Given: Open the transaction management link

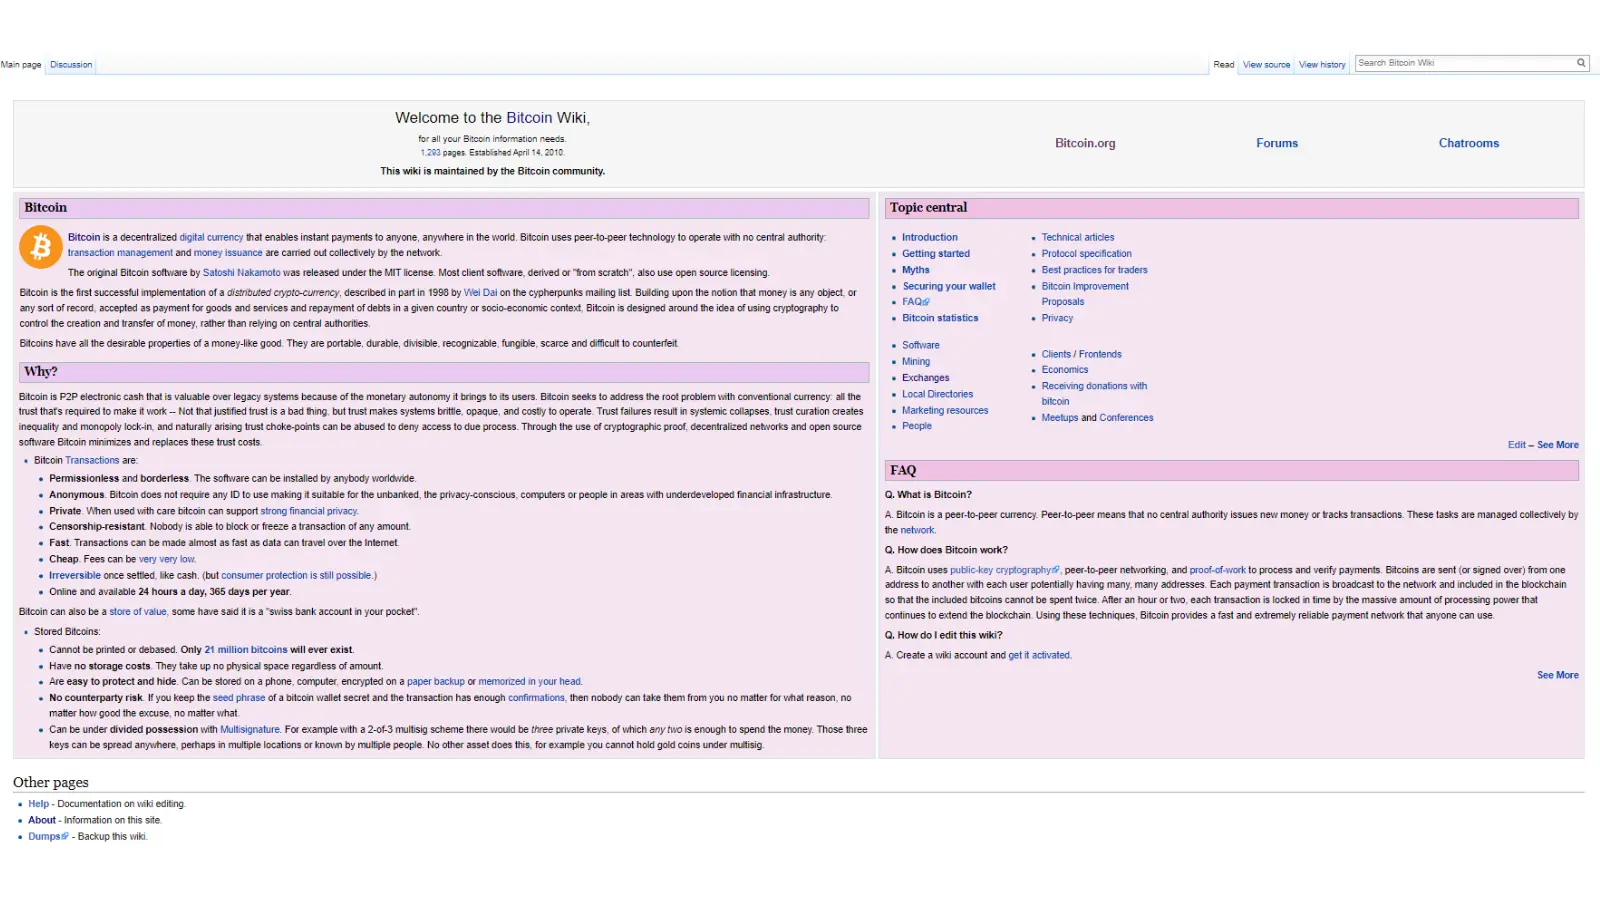Looking at the screenshot, I should click(120, 253).
